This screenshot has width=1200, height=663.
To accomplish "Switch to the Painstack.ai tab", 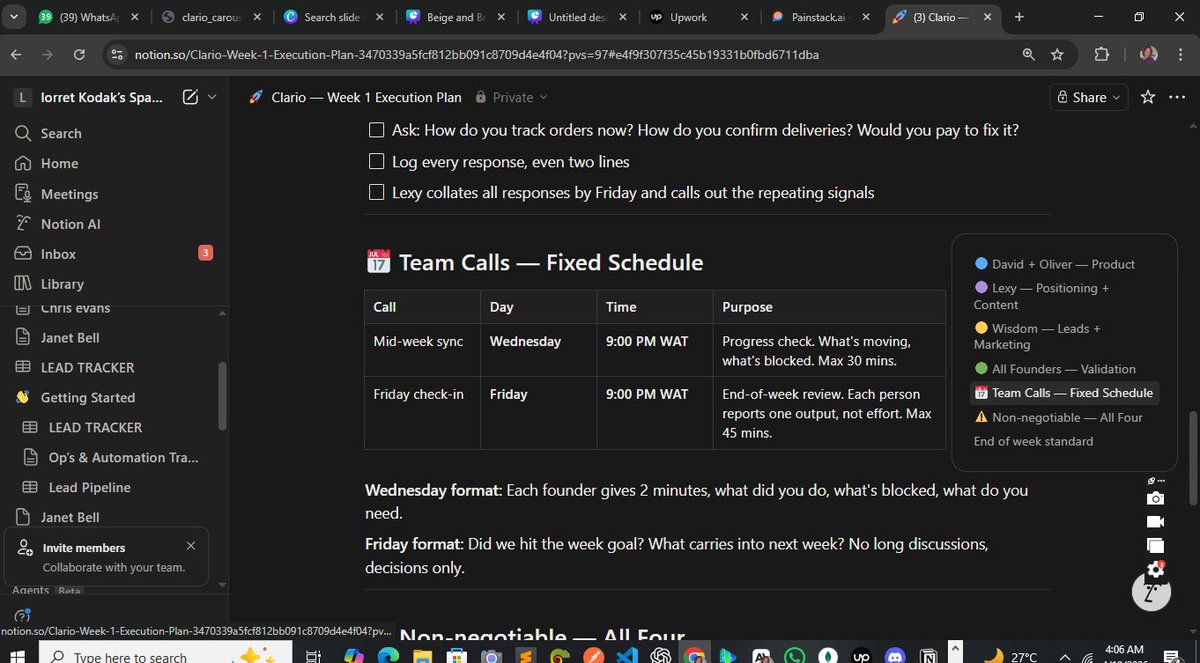I will (x=823, y=17).
